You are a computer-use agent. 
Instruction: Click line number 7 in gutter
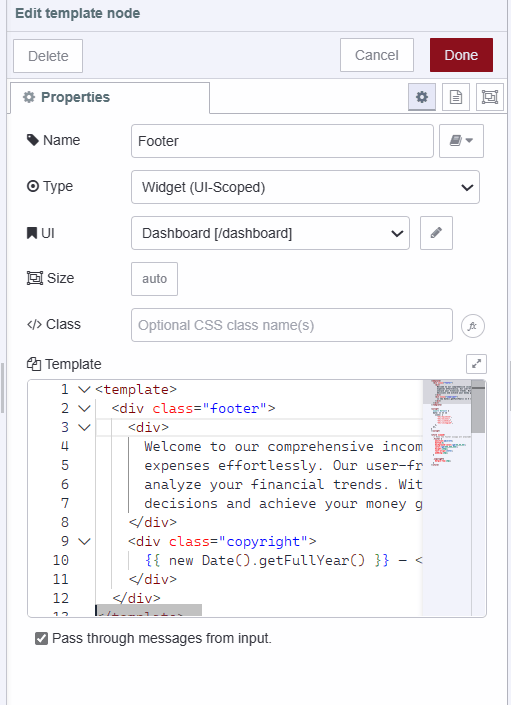[x=65, y=503]
